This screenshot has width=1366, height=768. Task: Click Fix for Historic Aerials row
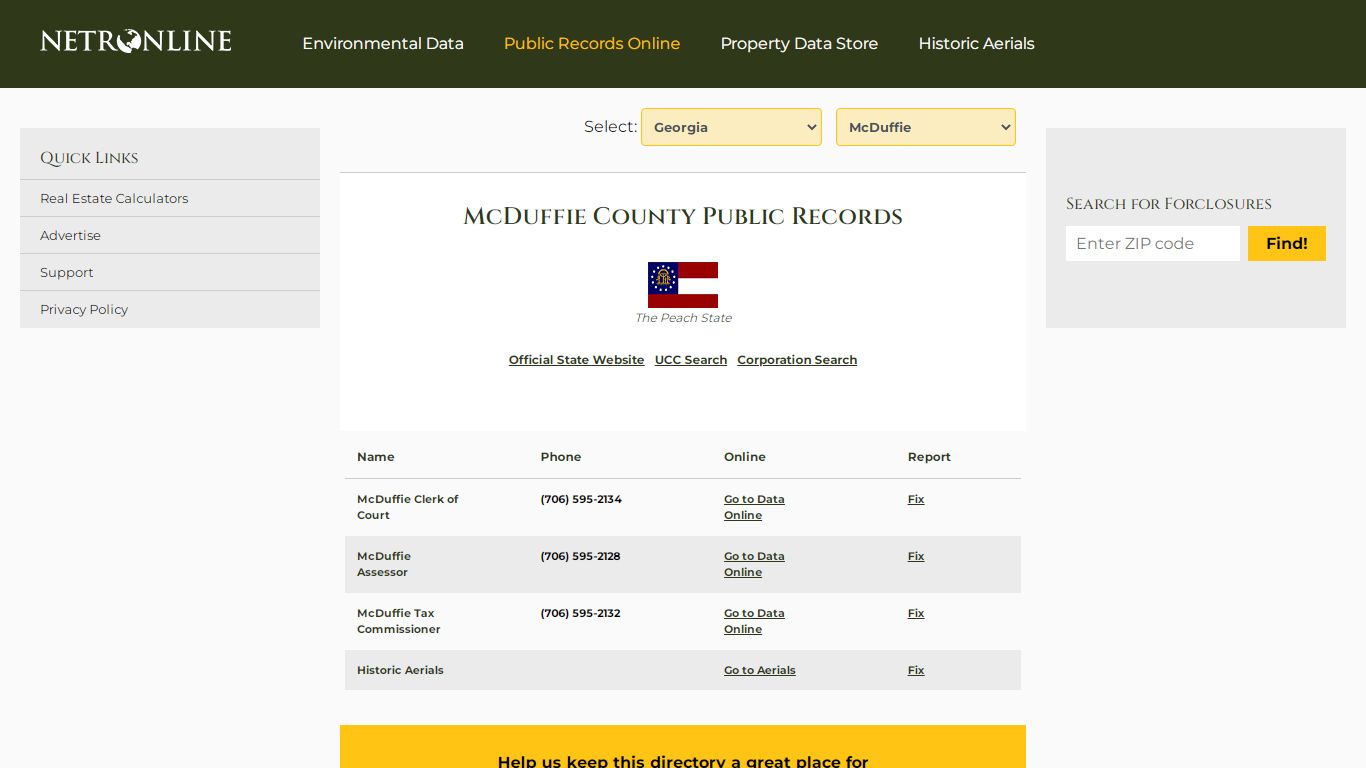point(916,670)
